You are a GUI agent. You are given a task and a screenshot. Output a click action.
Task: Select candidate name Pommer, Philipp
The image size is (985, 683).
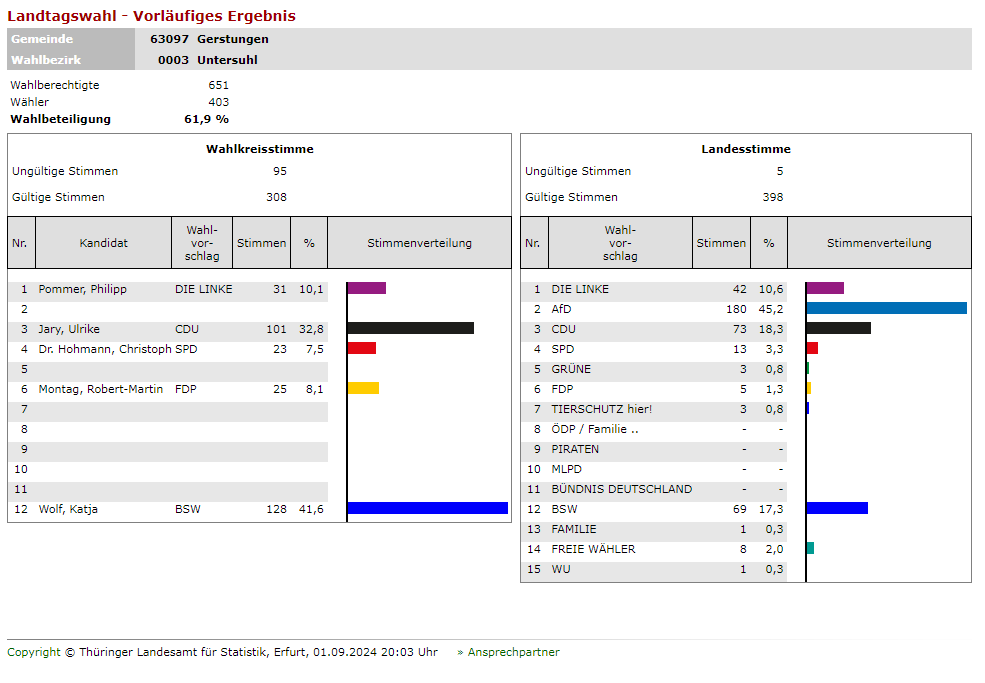(x=82, y=289)
